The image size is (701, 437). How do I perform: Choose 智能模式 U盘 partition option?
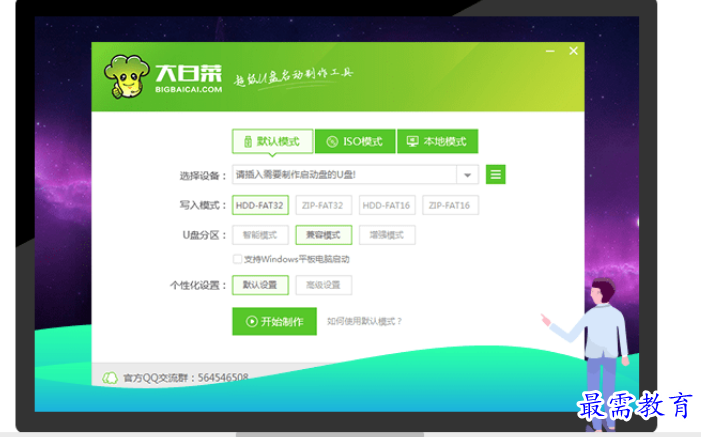point(260,235)
